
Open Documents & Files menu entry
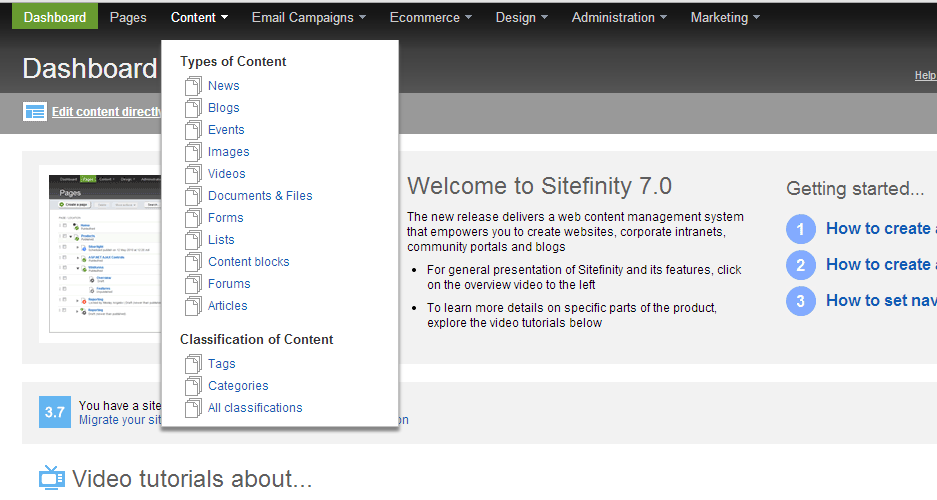tap(260, 196)
